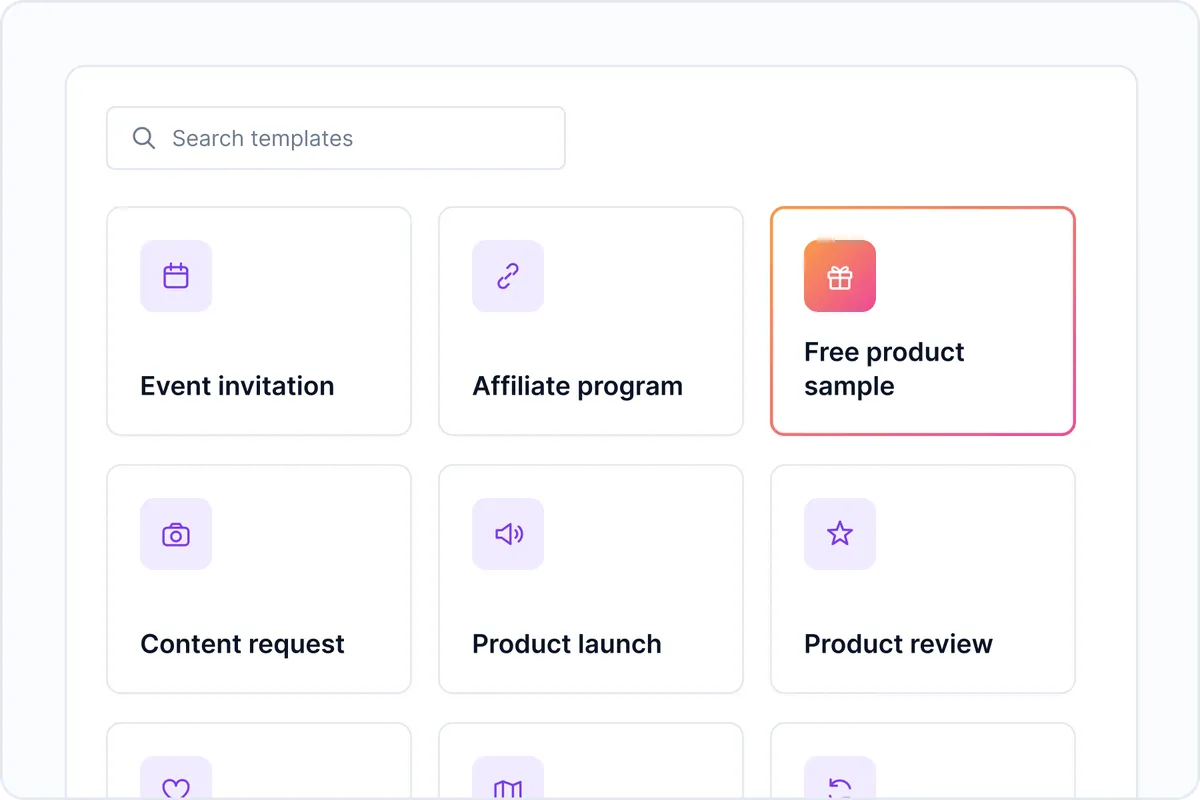
Task: Open the "Affiliate program" template title
Action: tap(578, 386)
